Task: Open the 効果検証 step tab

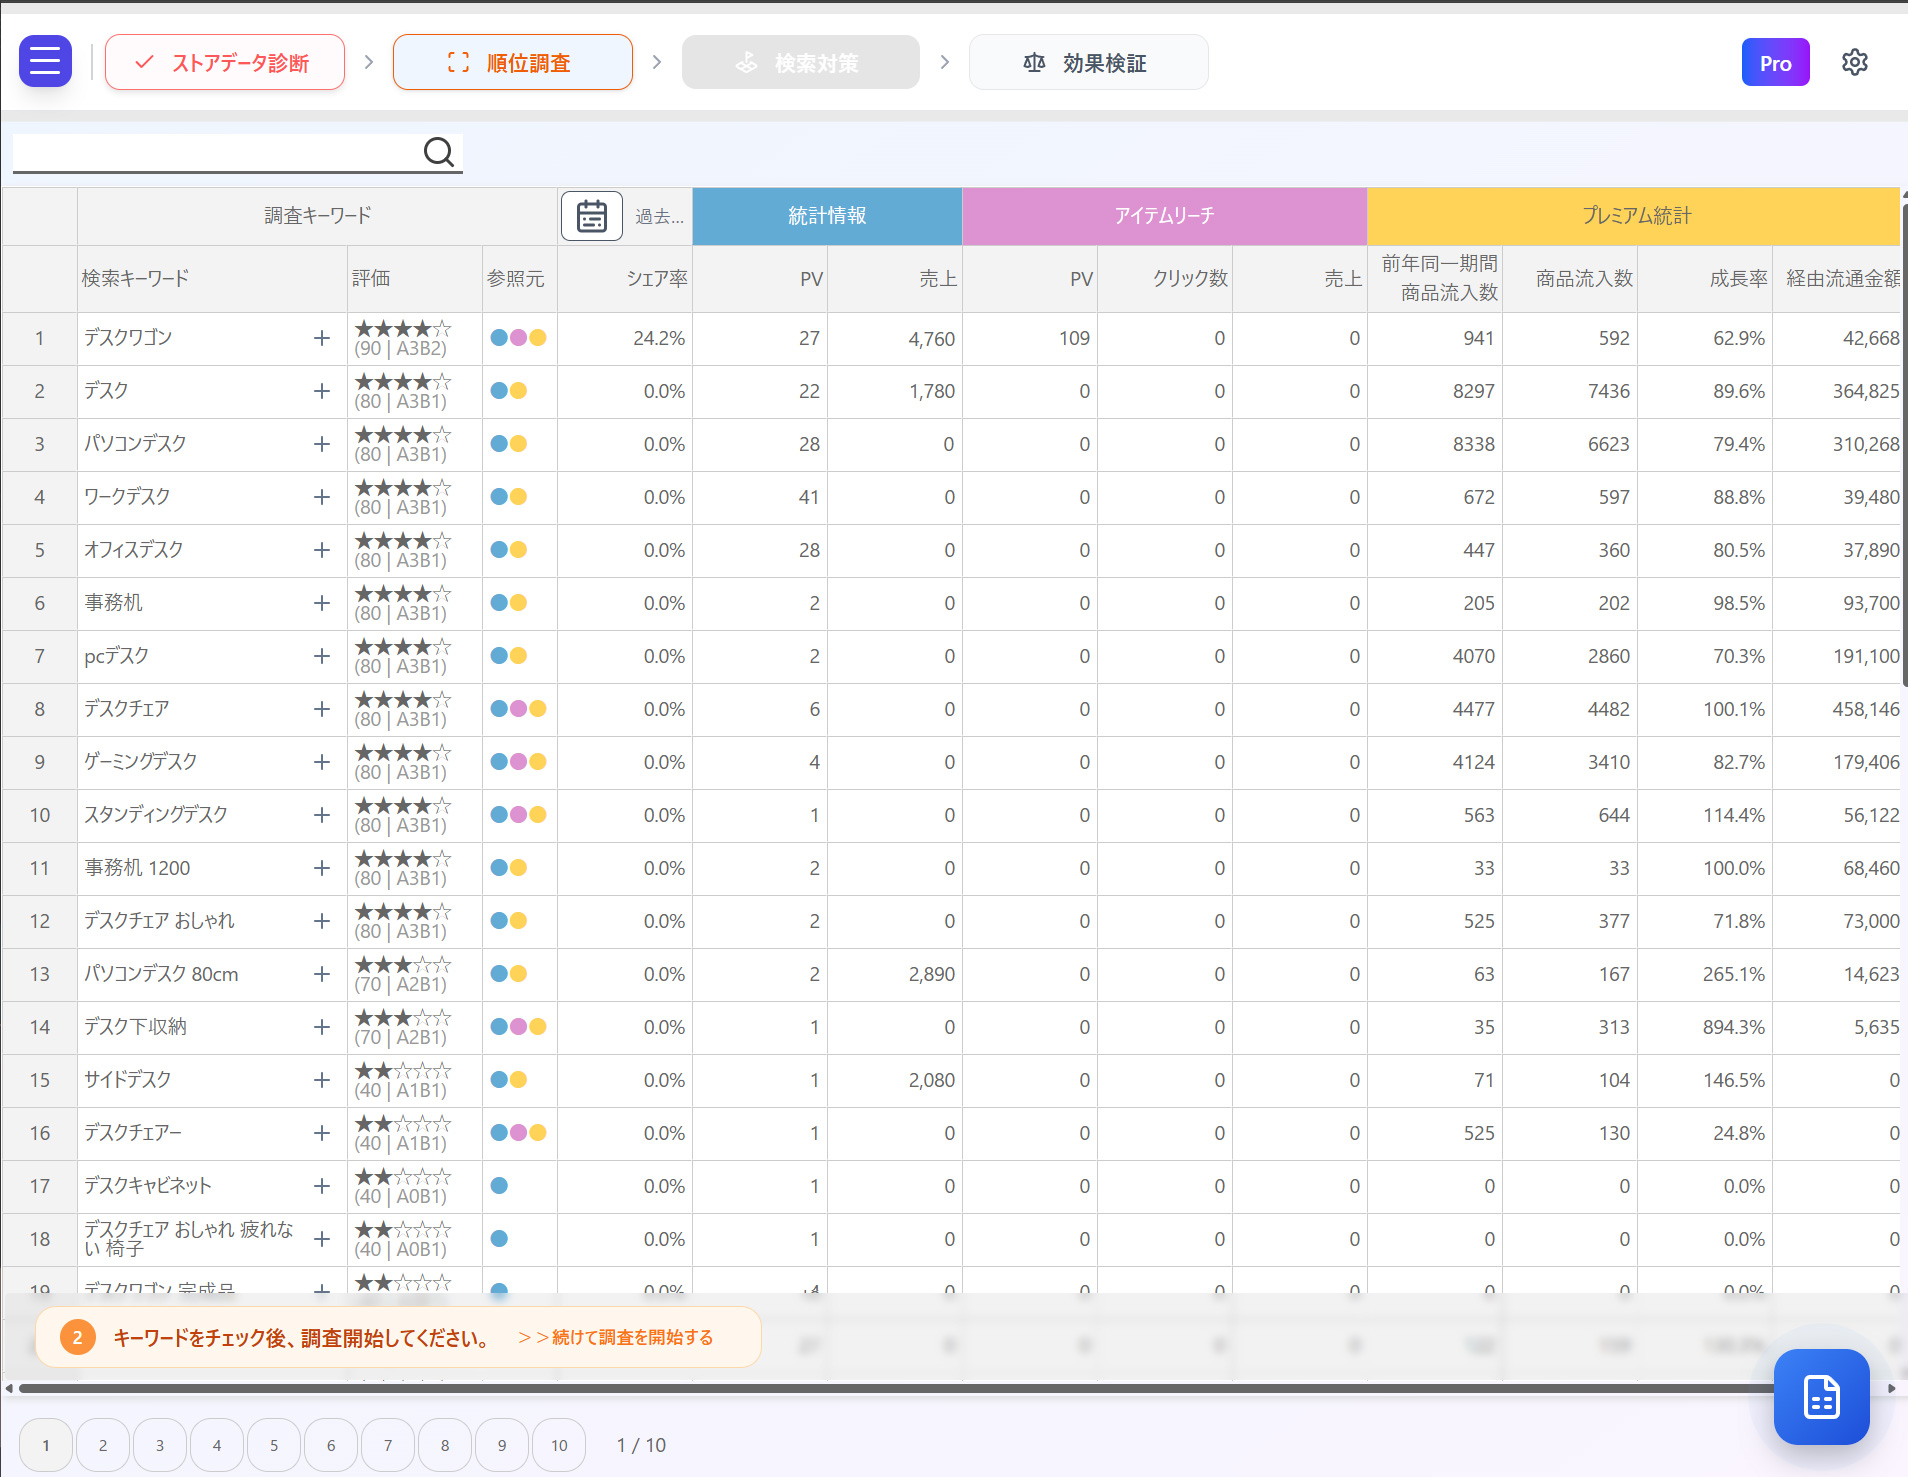Action: coord(1088,62)
